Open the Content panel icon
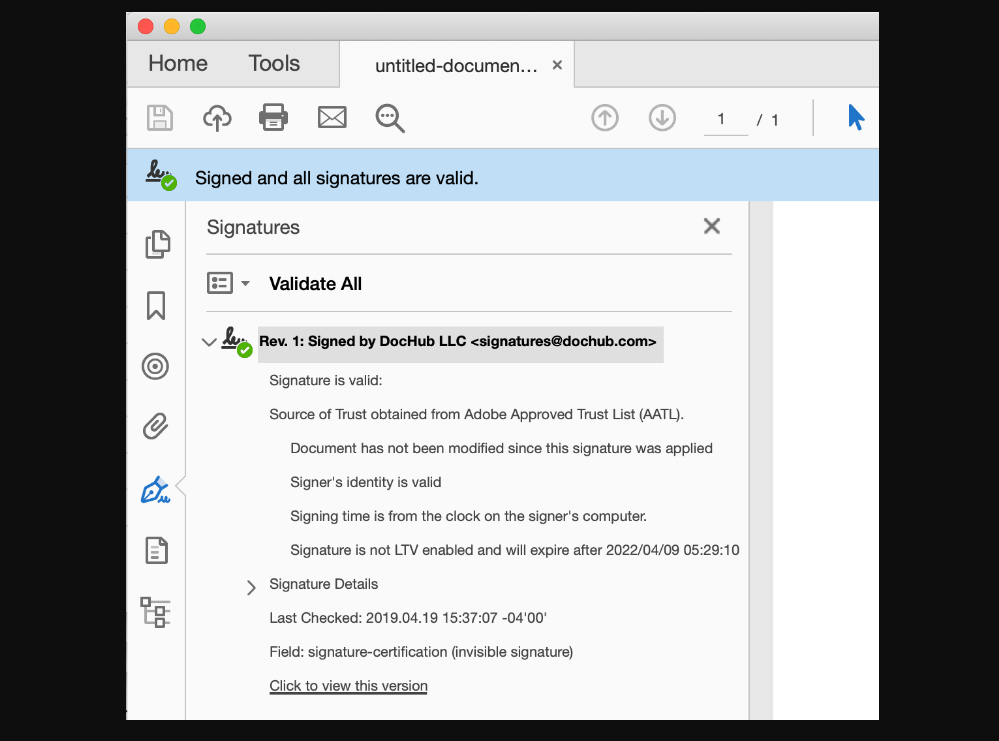999x741 pixels. coord(156,550)
